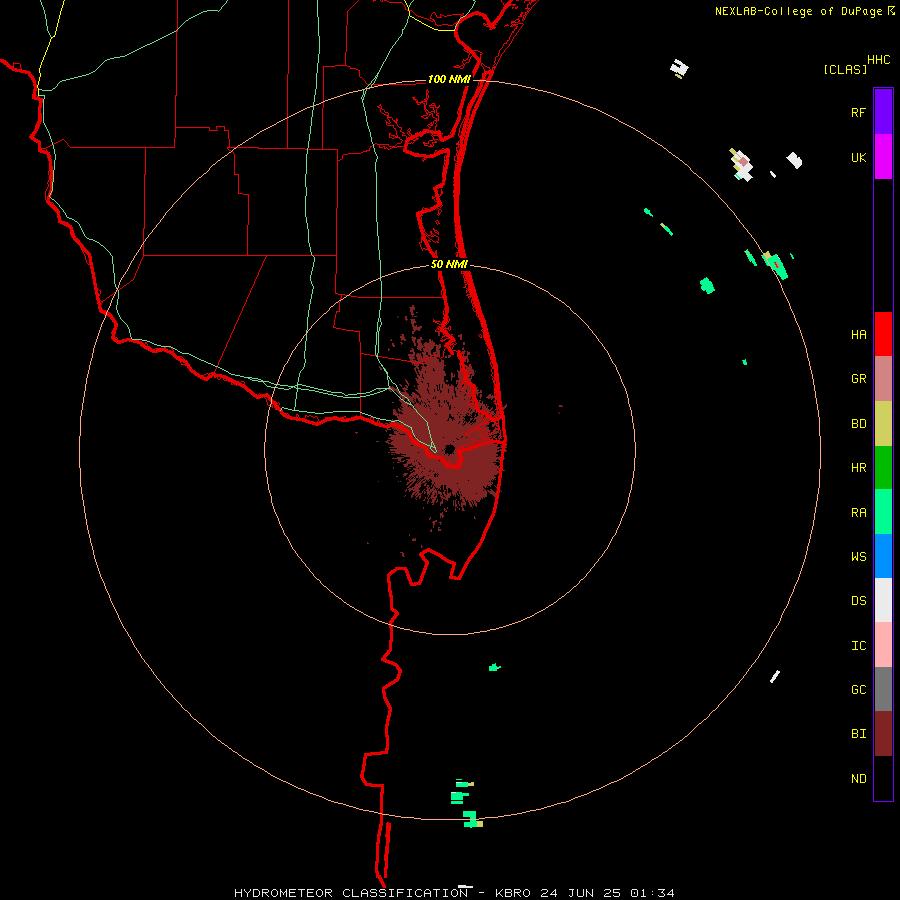This screenshot has width=900, height=900.
Task: Click the [CLAS] units label
Action: click(x=845, y=69)
